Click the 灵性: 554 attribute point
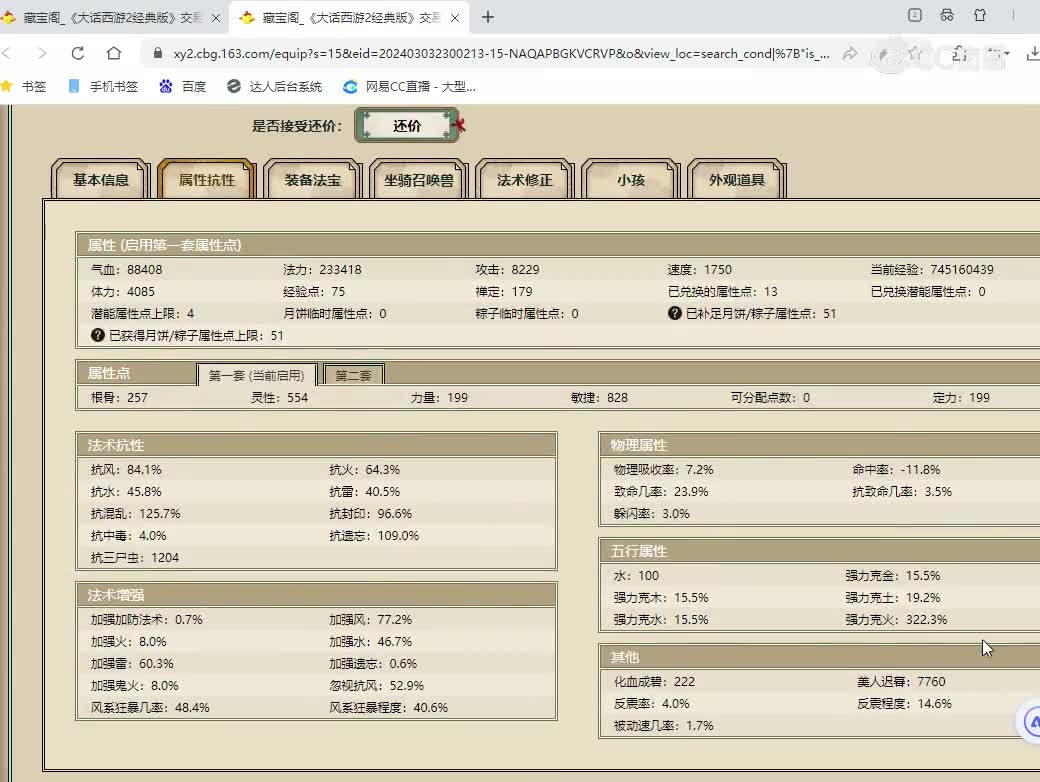Viewport: 1040px width, 782px height. tap(279, 397)
